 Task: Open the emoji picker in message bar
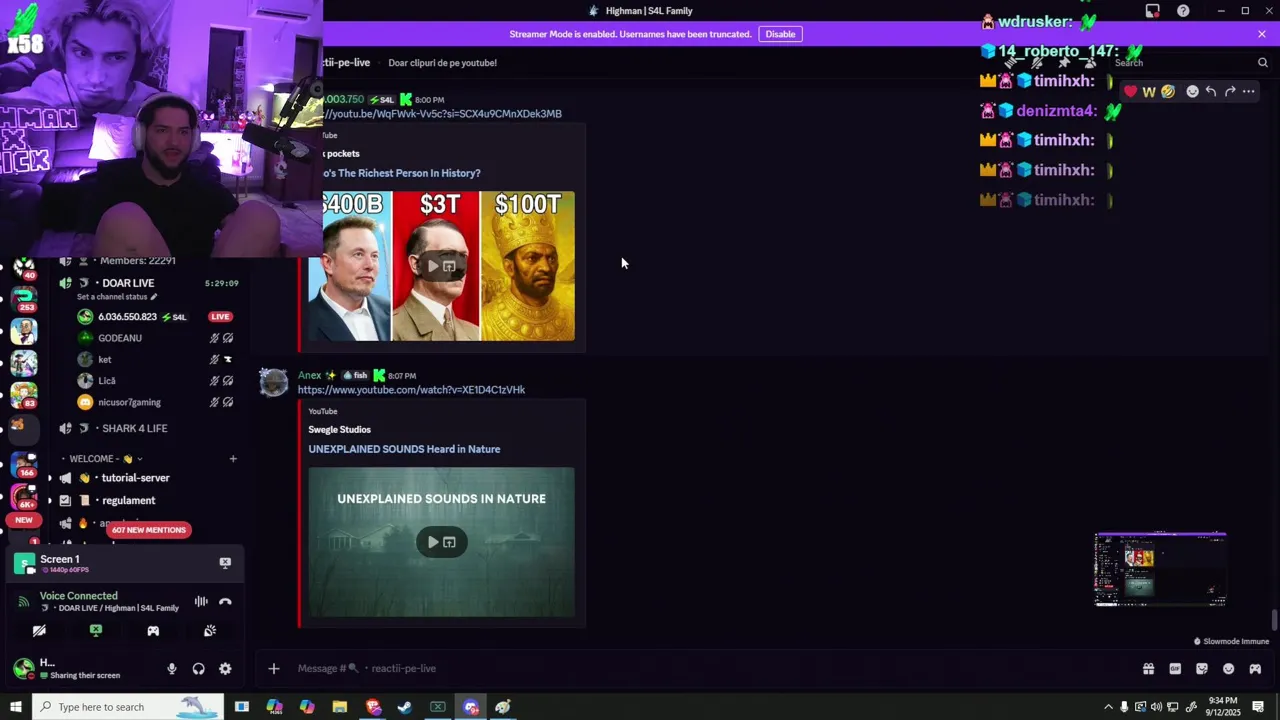1229,669
